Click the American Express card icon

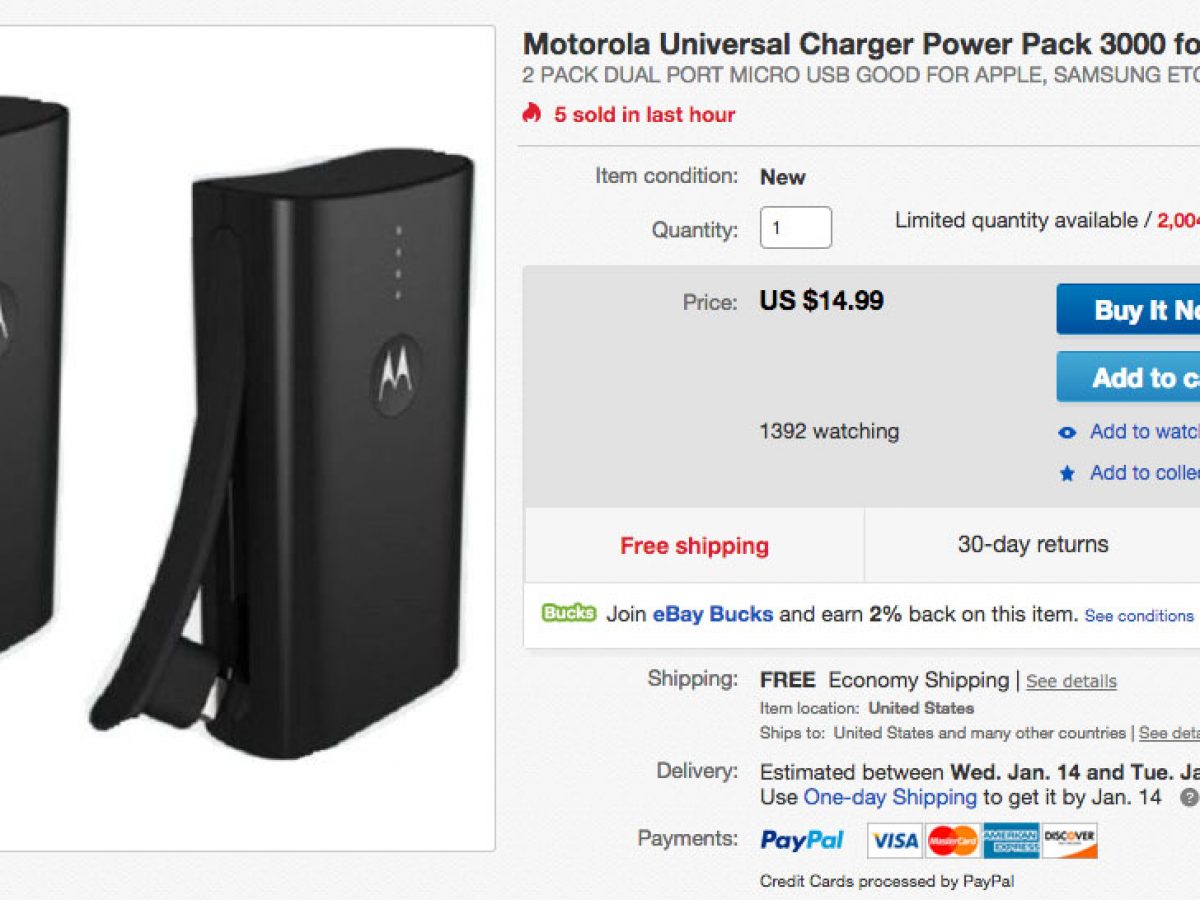1011,840
